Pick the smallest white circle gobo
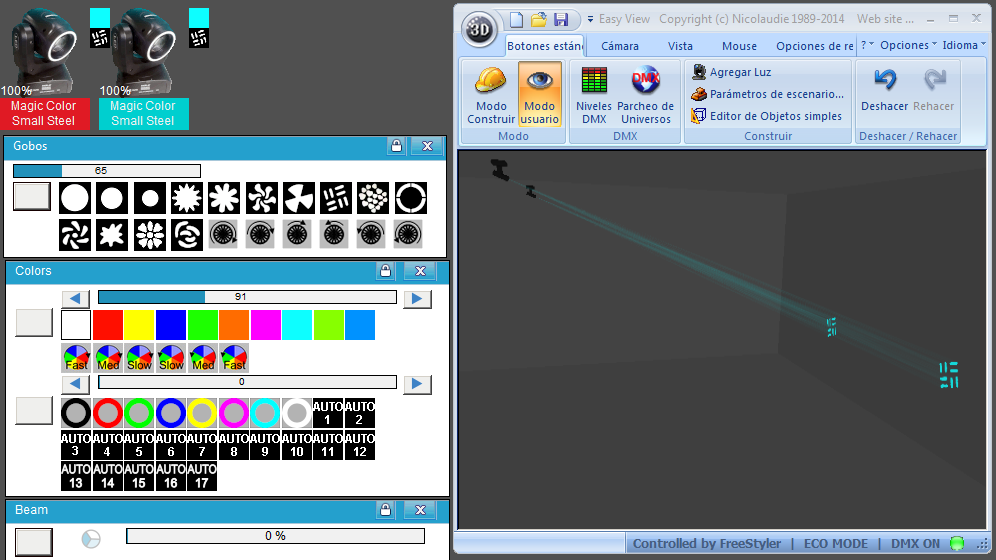 coord(149,198)
